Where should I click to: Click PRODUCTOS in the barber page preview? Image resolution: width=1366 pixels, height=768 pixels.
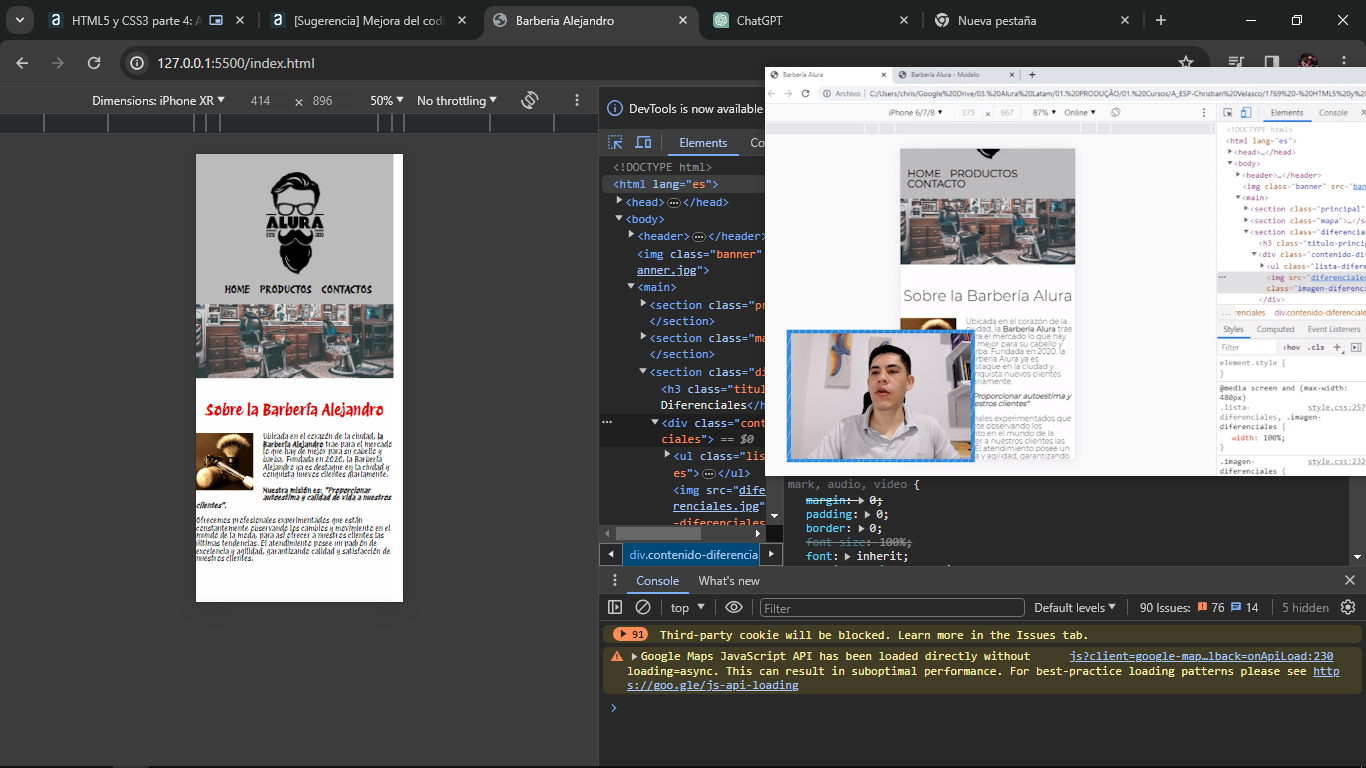(x=286, y=289)
